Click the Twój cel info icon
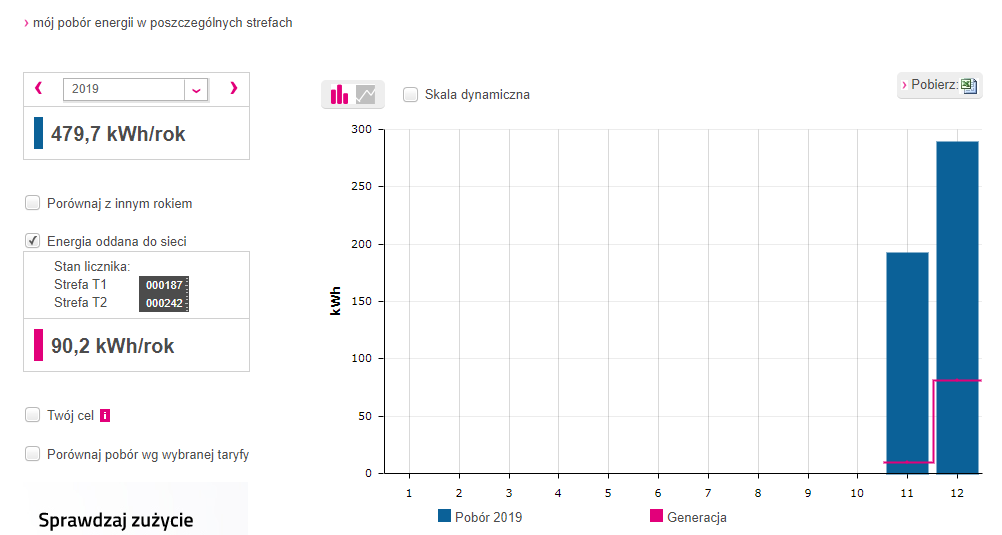 coord(105,415)
